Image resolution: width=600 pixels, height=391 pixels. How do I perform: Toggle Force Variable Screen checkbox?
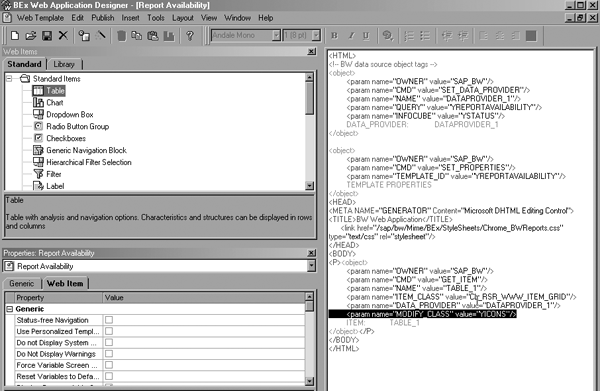(x=109, y=365)
